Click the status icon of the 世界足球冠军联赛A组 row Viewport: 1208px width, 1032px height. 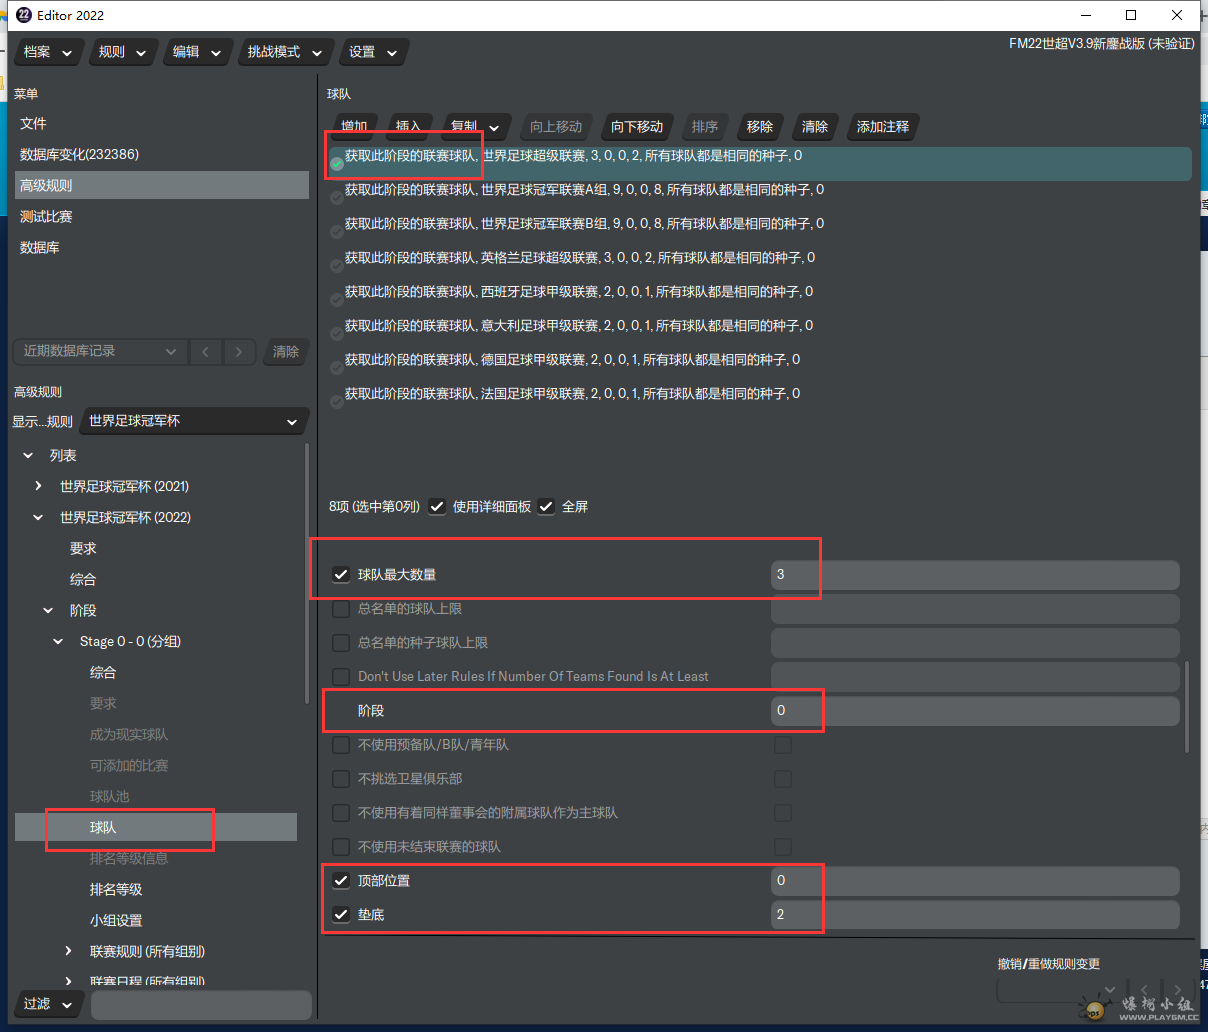pyautogui.click(x=337, y=197)
